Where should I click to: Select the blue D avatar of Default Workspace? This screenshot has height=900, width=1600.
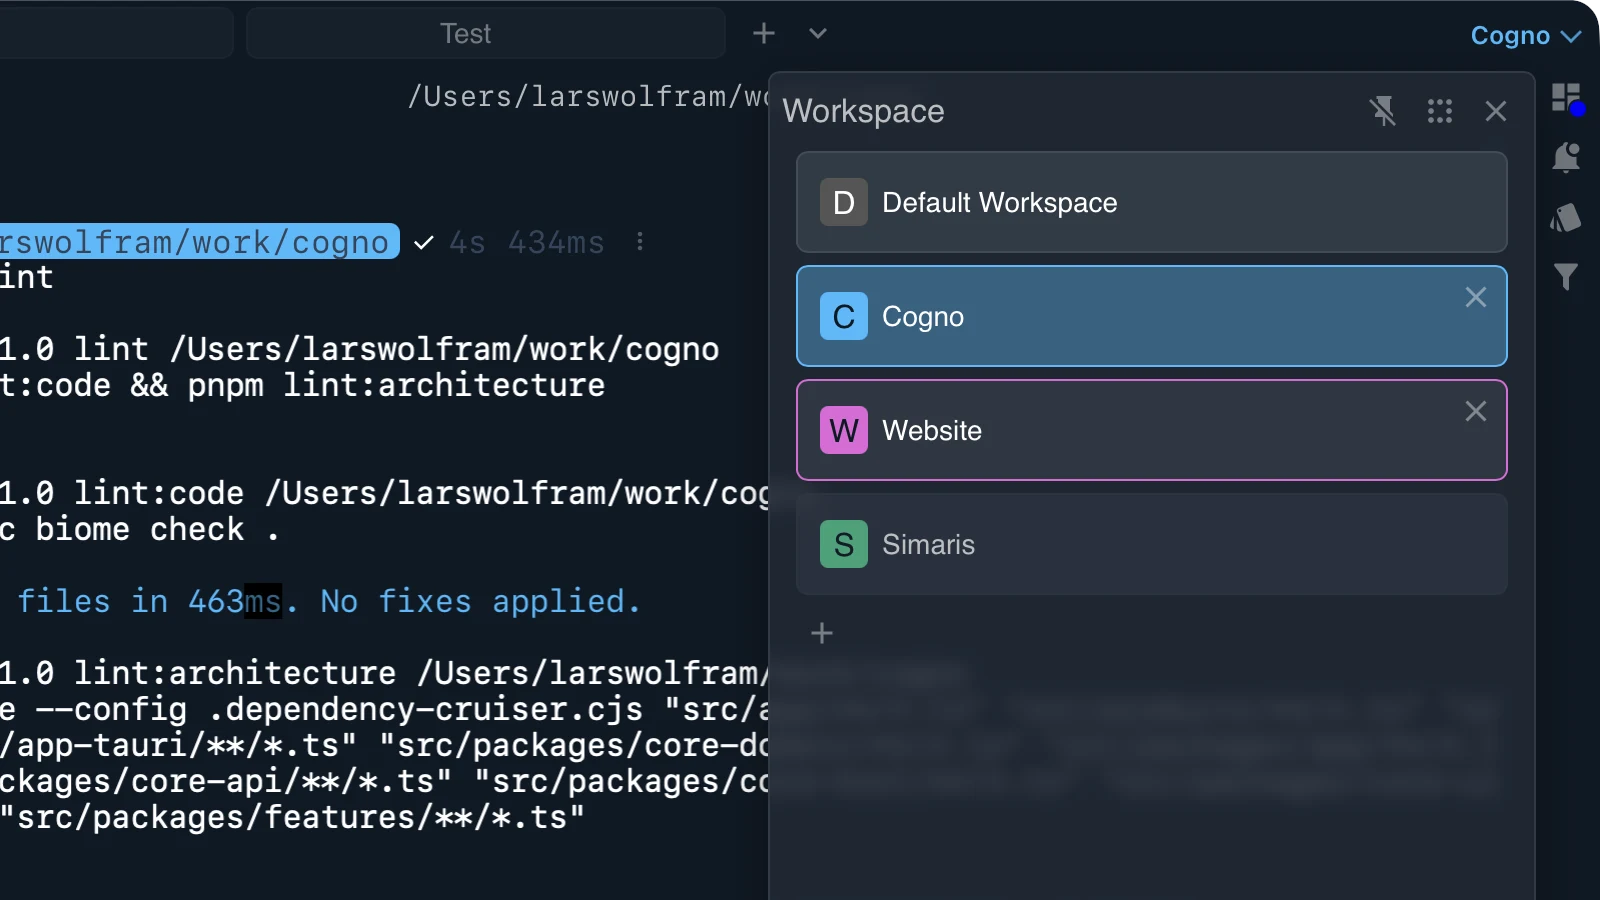(843, 202)
